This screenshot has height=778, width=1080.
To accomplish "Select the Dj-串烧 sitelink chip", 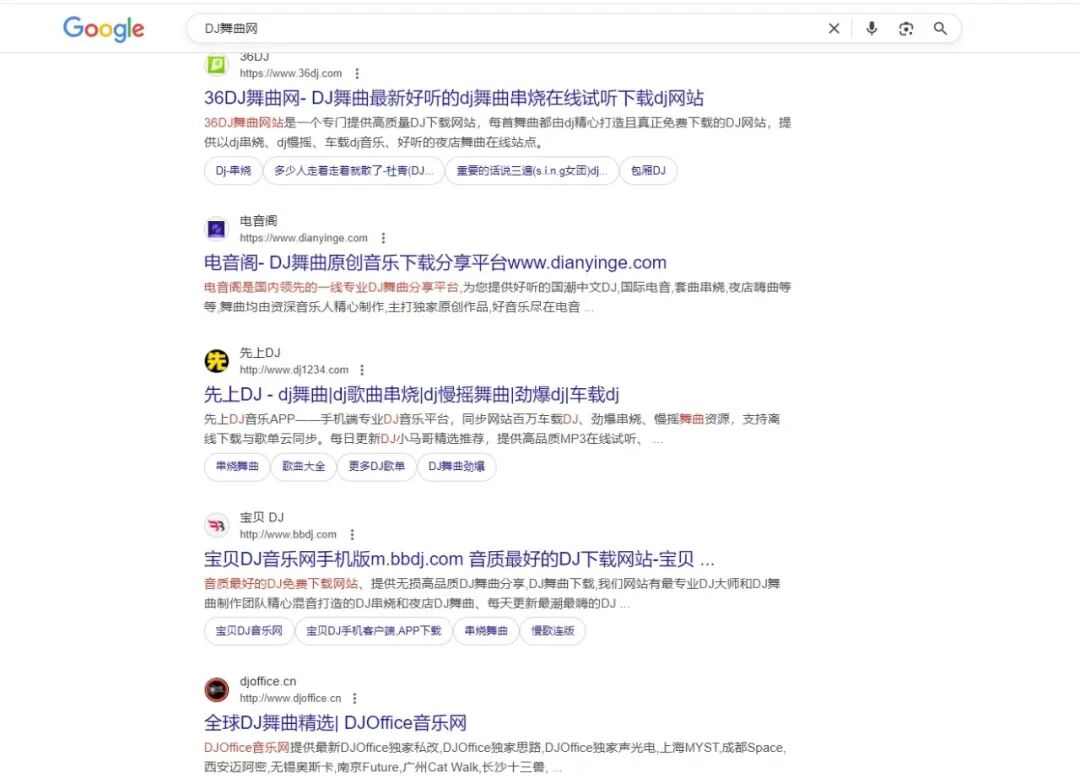I will pos(233,171).
